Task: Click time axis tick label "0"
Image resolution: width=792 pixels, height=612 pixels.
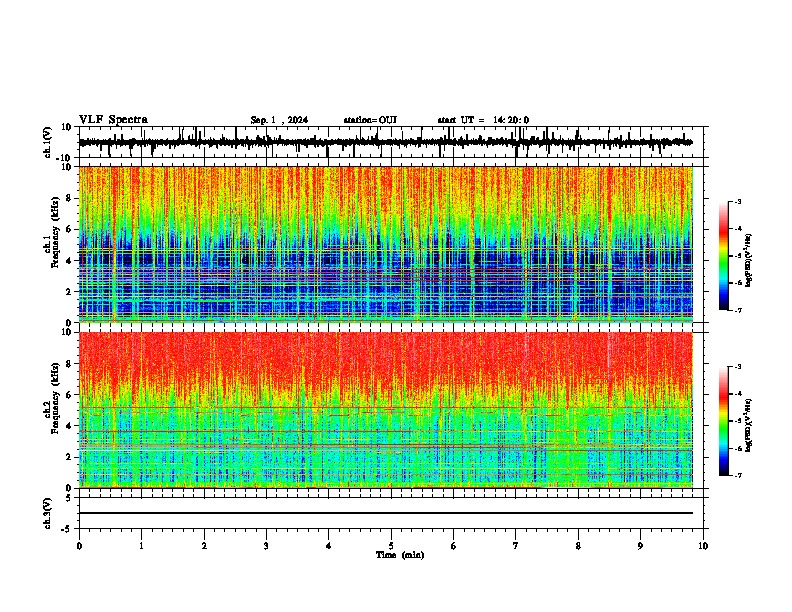Action: [x=79, y=546]
